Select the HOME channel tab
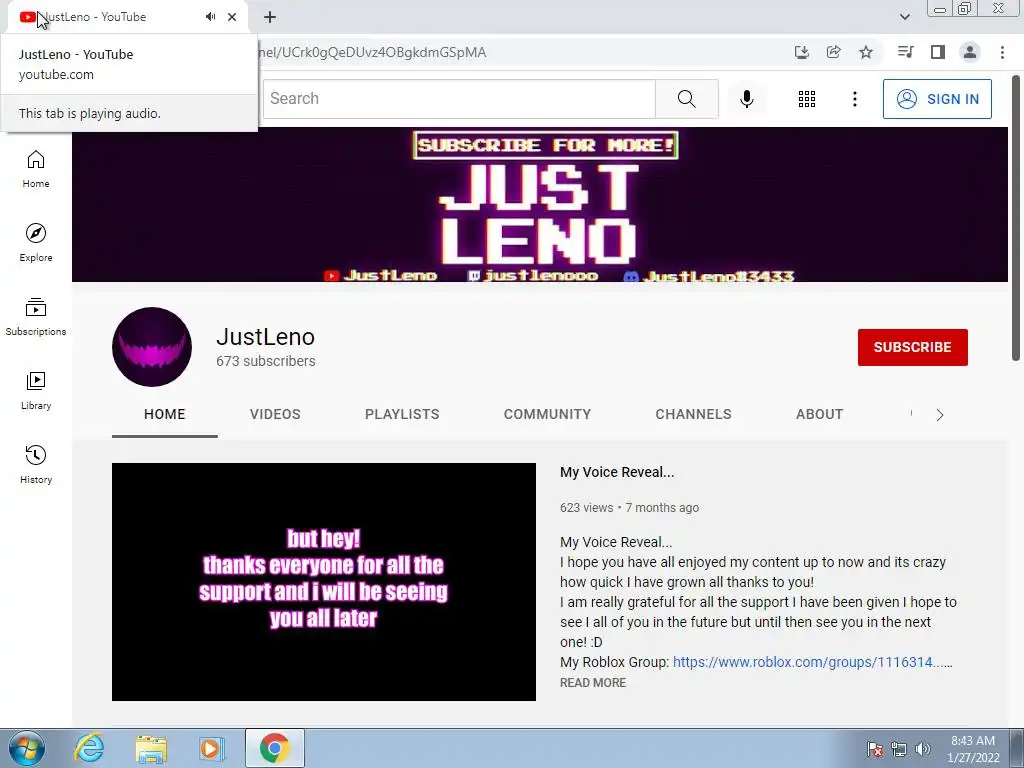 tap(165, 414)
